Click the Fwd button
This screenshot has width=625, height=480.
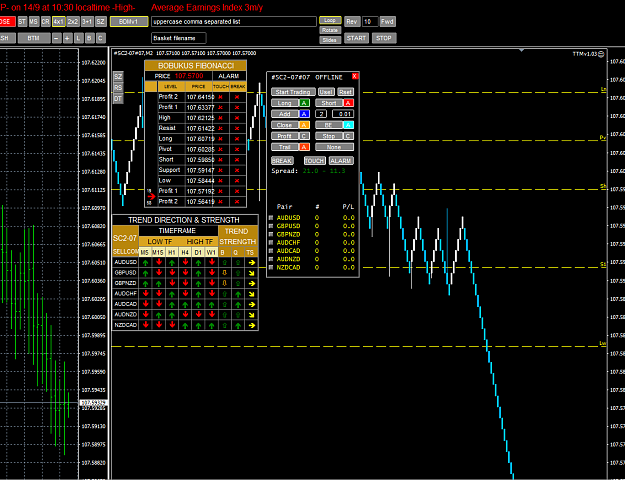[387, 22]
